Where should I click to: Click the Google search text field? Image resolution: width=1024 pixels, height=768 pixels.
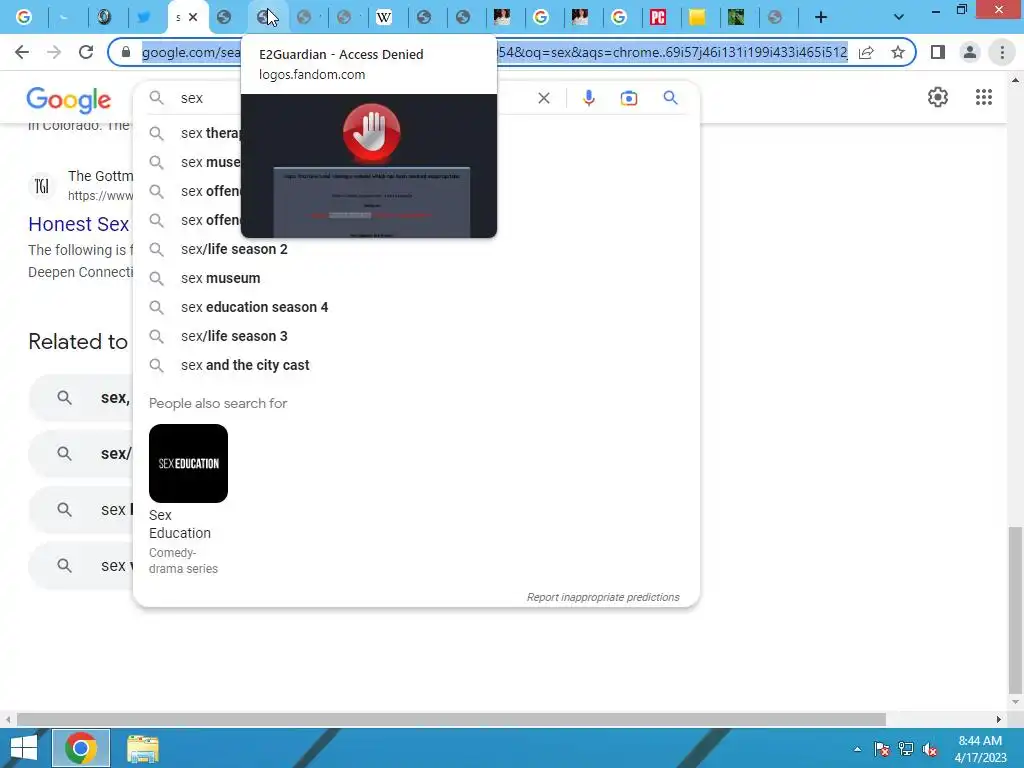pos(353,98)
